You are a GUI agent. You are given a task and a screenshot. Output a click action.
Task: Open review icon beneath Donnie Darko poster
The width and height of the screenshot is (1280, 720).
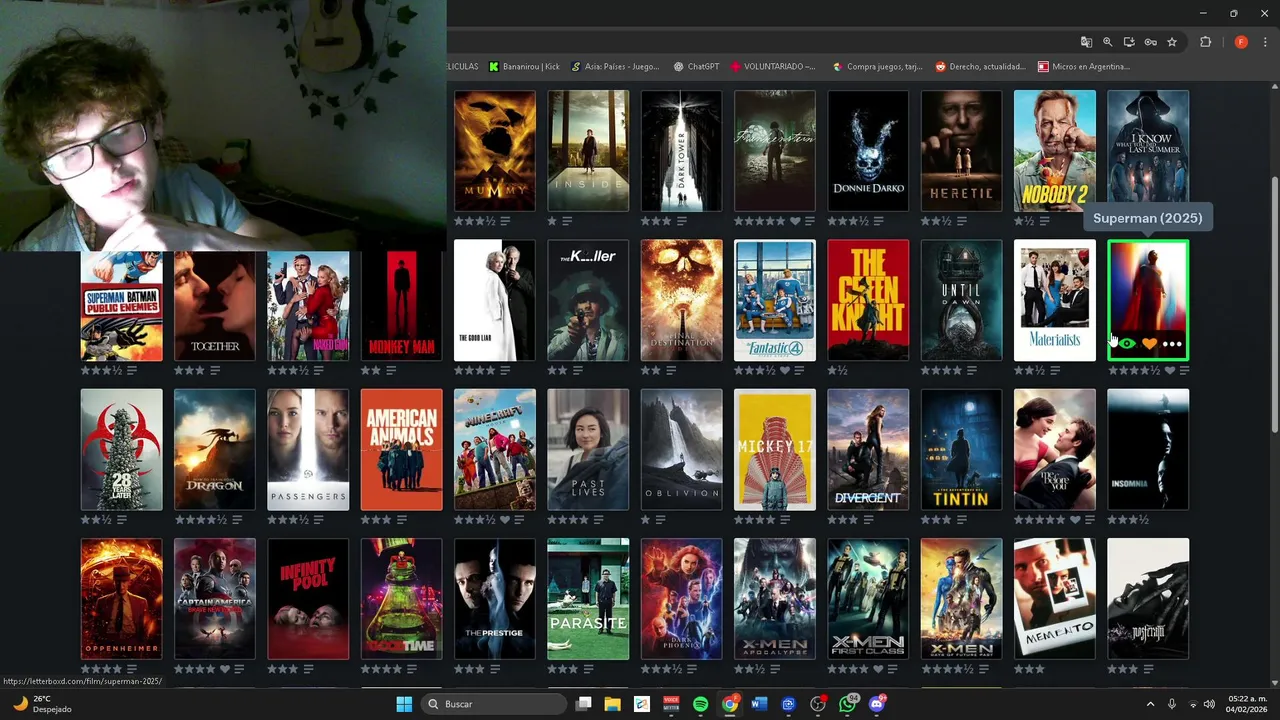pyautogui.click(x=877, y=221)
